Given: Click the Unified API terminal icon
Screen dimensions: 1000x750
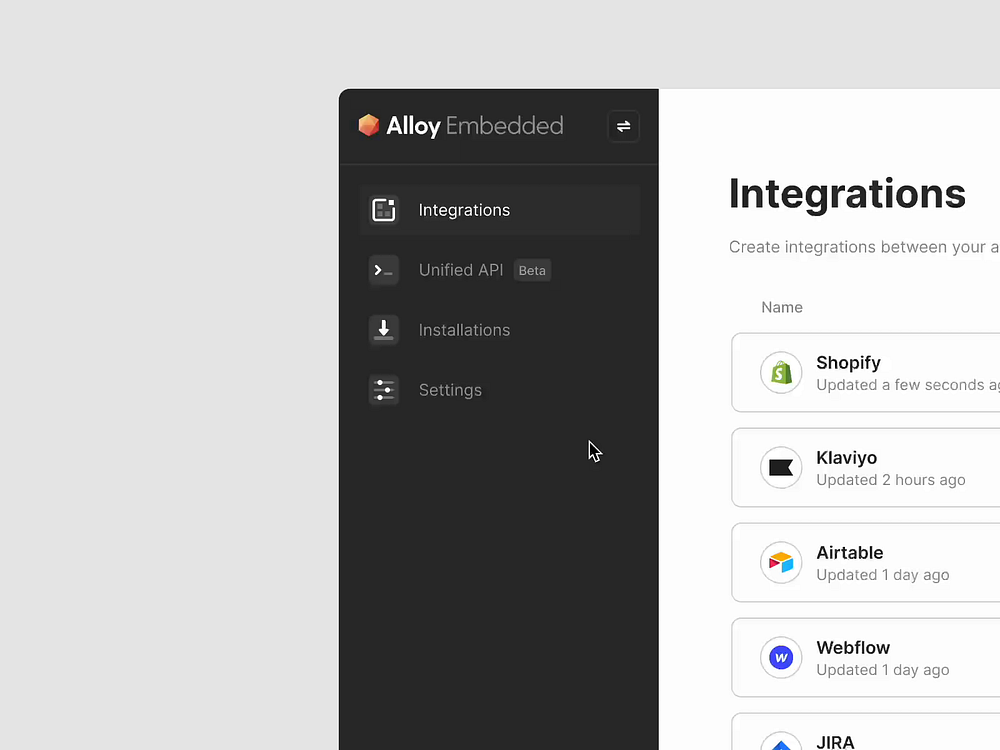Looking at the screenshot, I should pyautogui.click(x=384, y=270).
